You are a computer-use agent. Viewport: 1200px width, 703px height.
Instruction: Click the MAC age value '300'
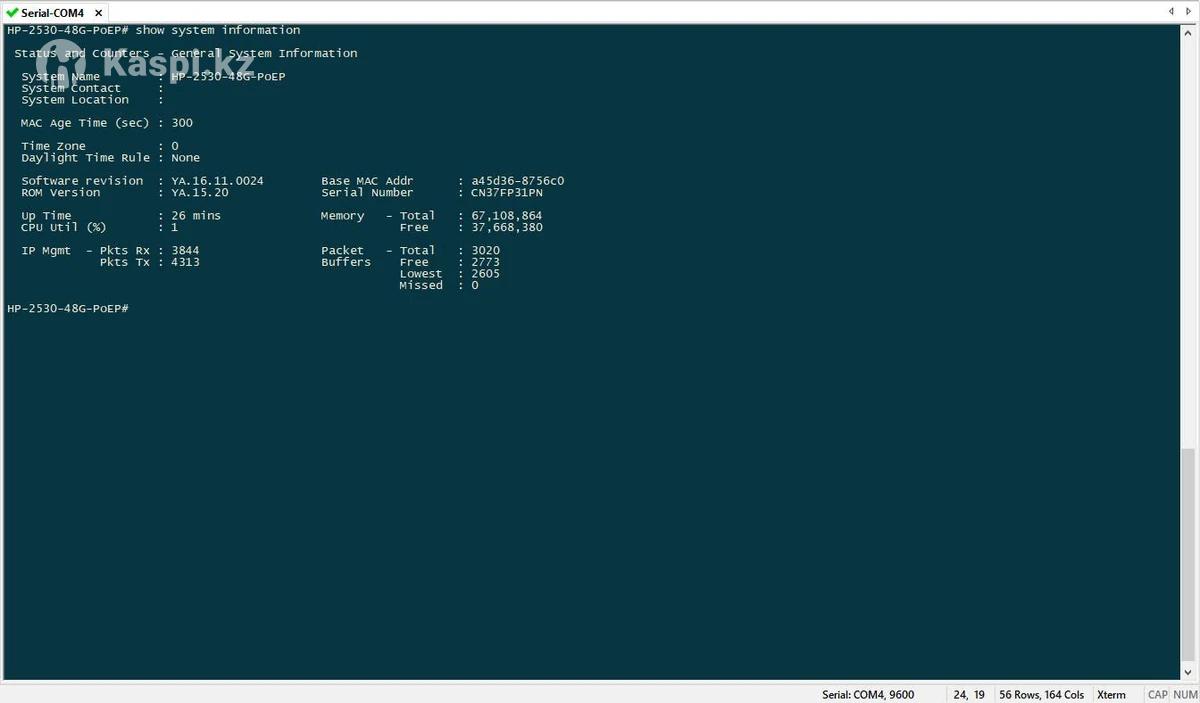182,123
